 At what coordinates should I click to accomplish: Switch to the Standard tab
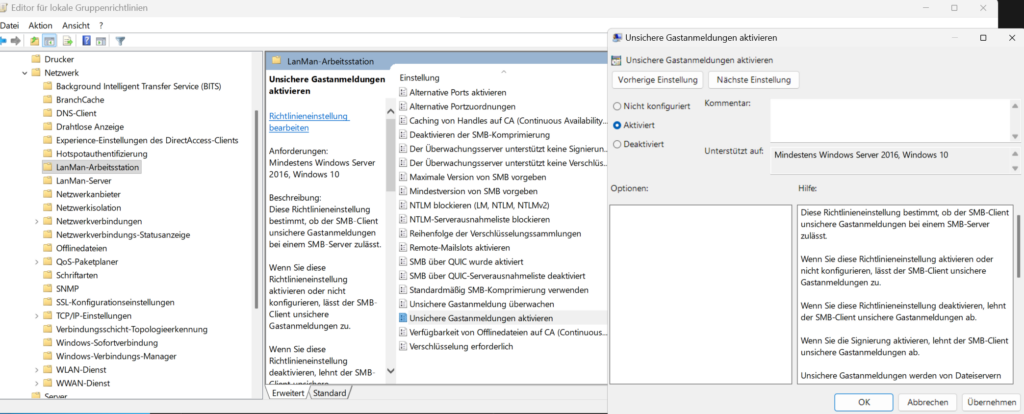pos(328,393)
